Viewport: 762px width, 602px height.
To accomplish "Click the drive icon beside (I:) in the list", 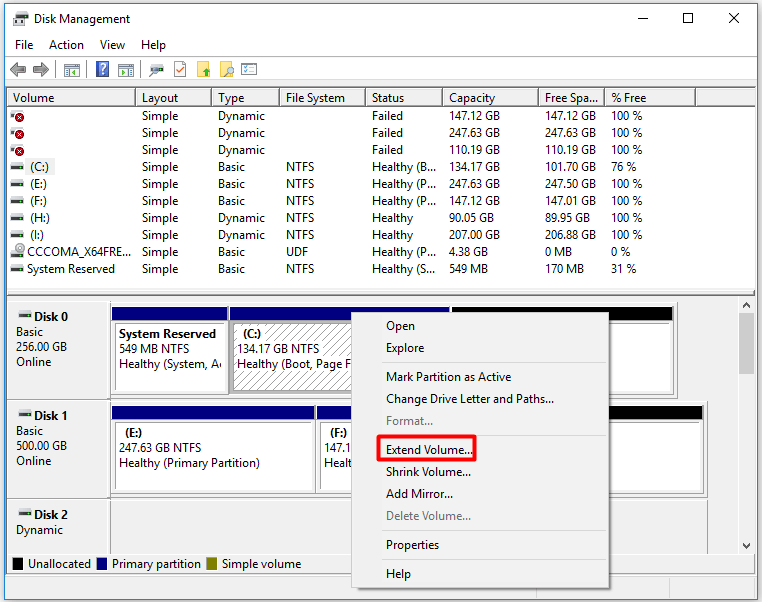I will click(17, 235).
